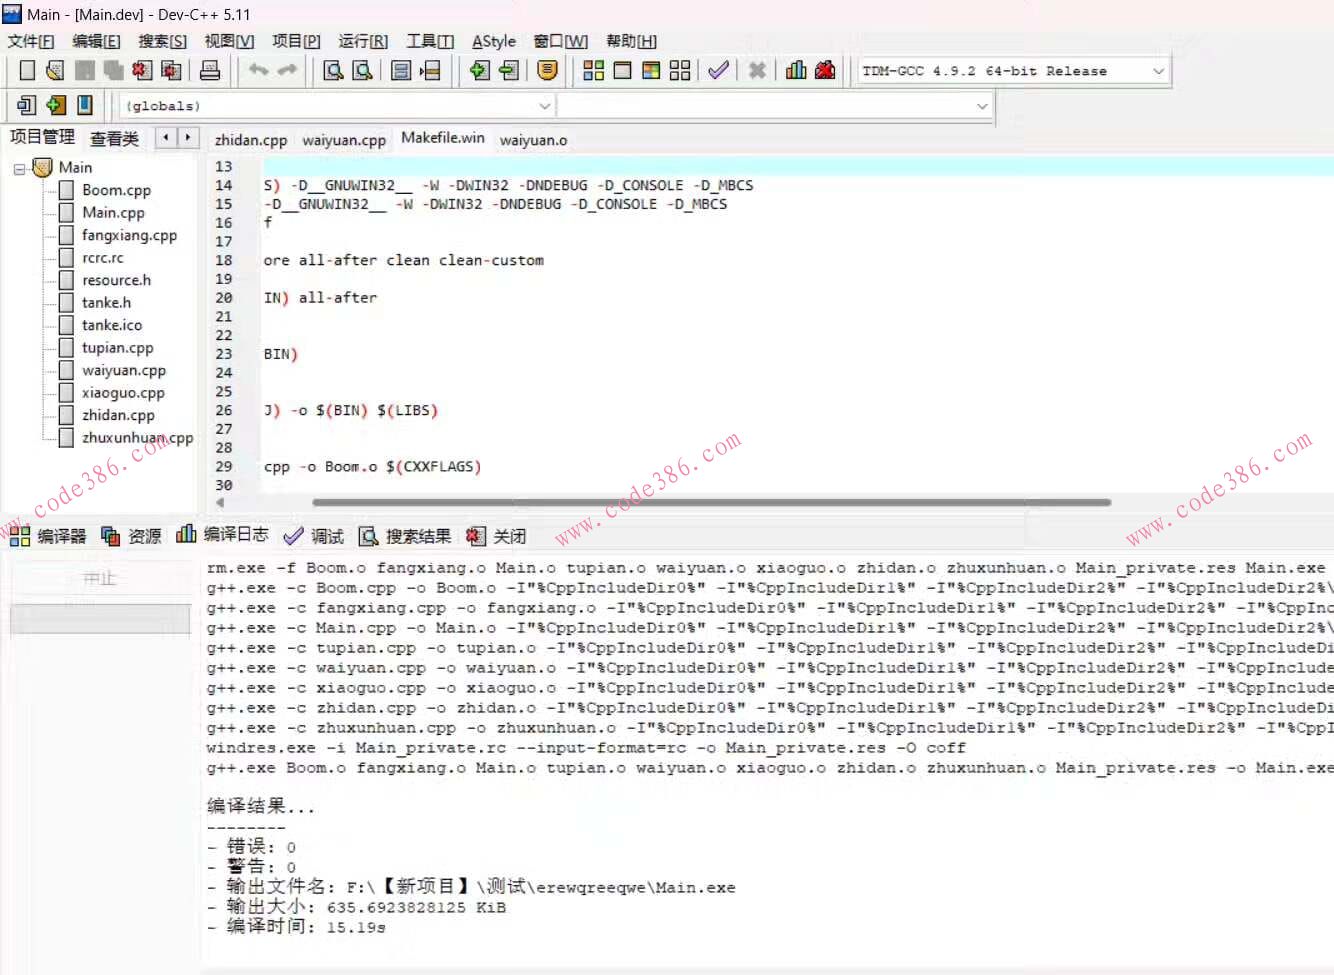Viewport: 1334px width, 975px height.
Task: Open the AStyle menu
Action: point(494,41)
